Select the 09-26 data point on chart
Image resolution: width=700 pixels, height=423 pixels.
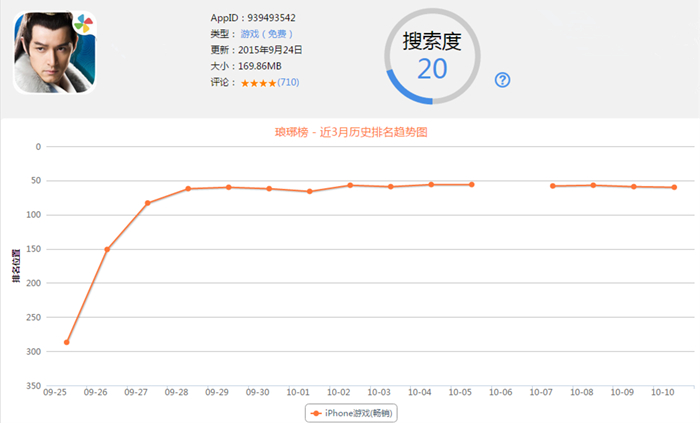coord(107,249)
